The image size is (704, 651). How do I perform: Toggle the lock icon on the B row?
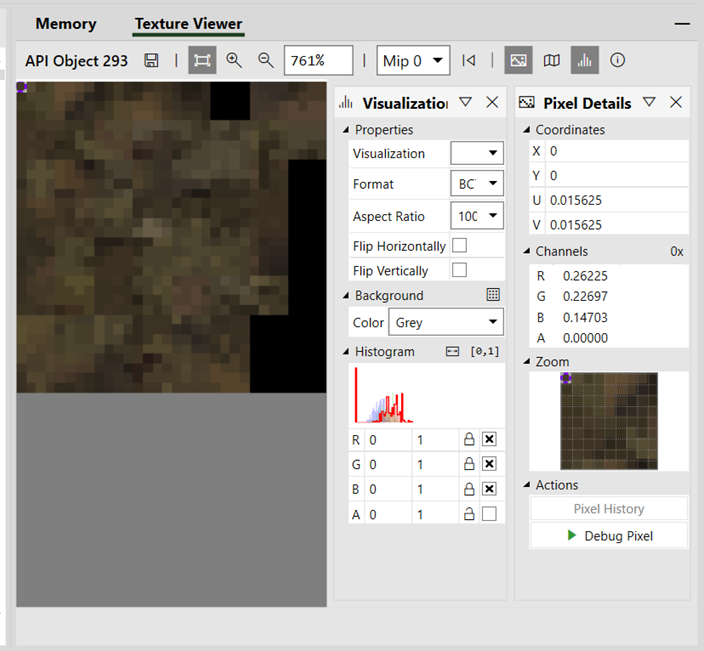[x=469, y=488]
